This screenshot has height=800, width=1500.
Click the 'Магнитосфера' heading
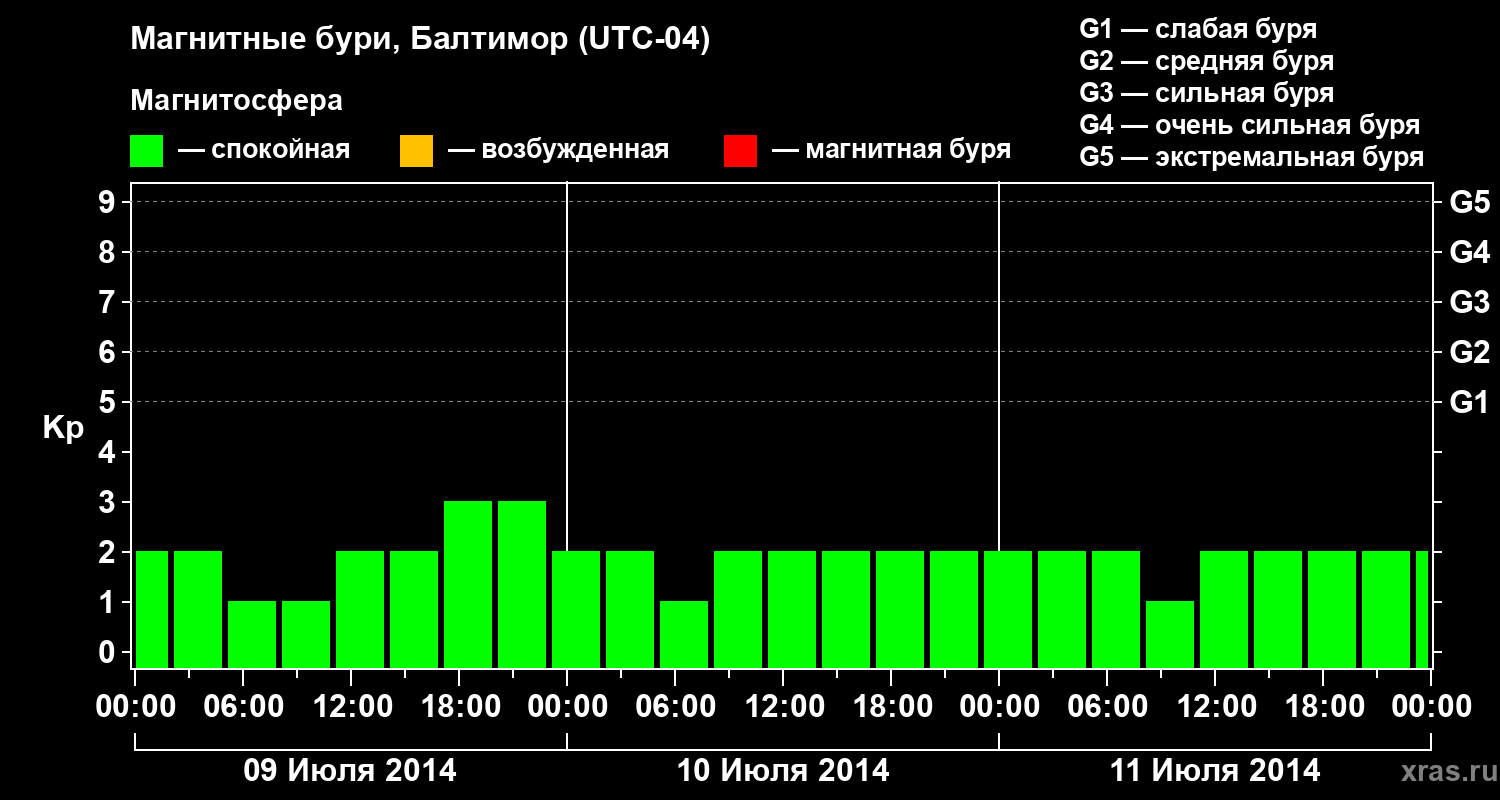[x=237, y=101]
